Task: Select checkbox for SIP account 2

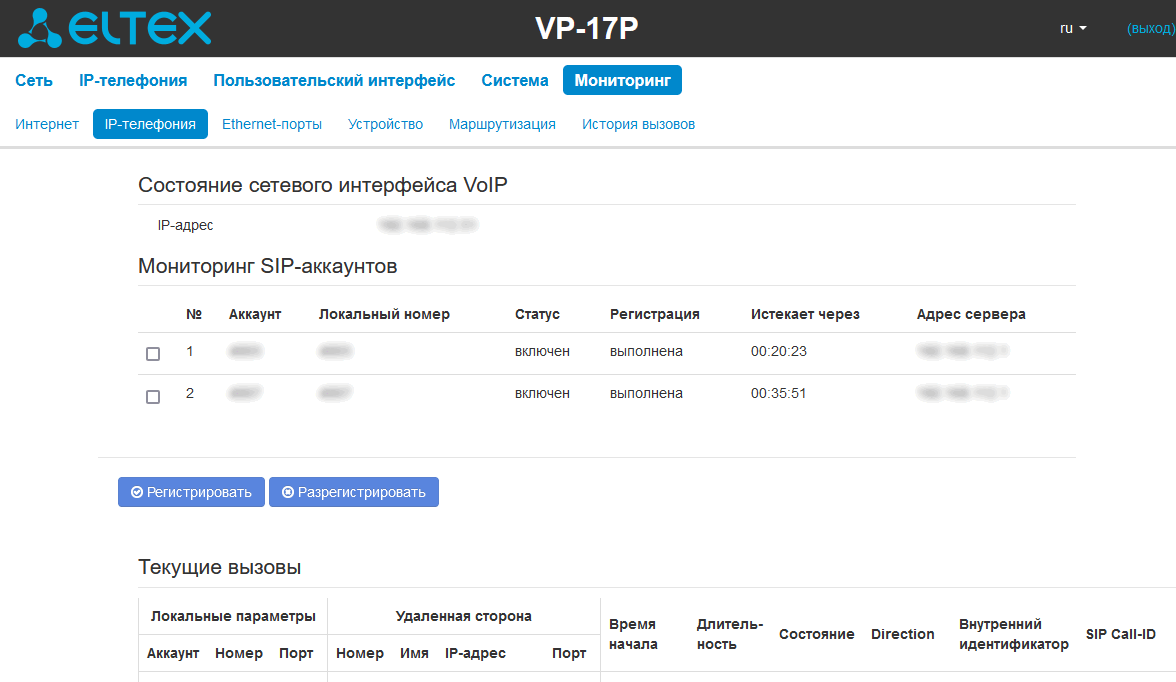Action: pyautogui.click(x=153, y=396)
